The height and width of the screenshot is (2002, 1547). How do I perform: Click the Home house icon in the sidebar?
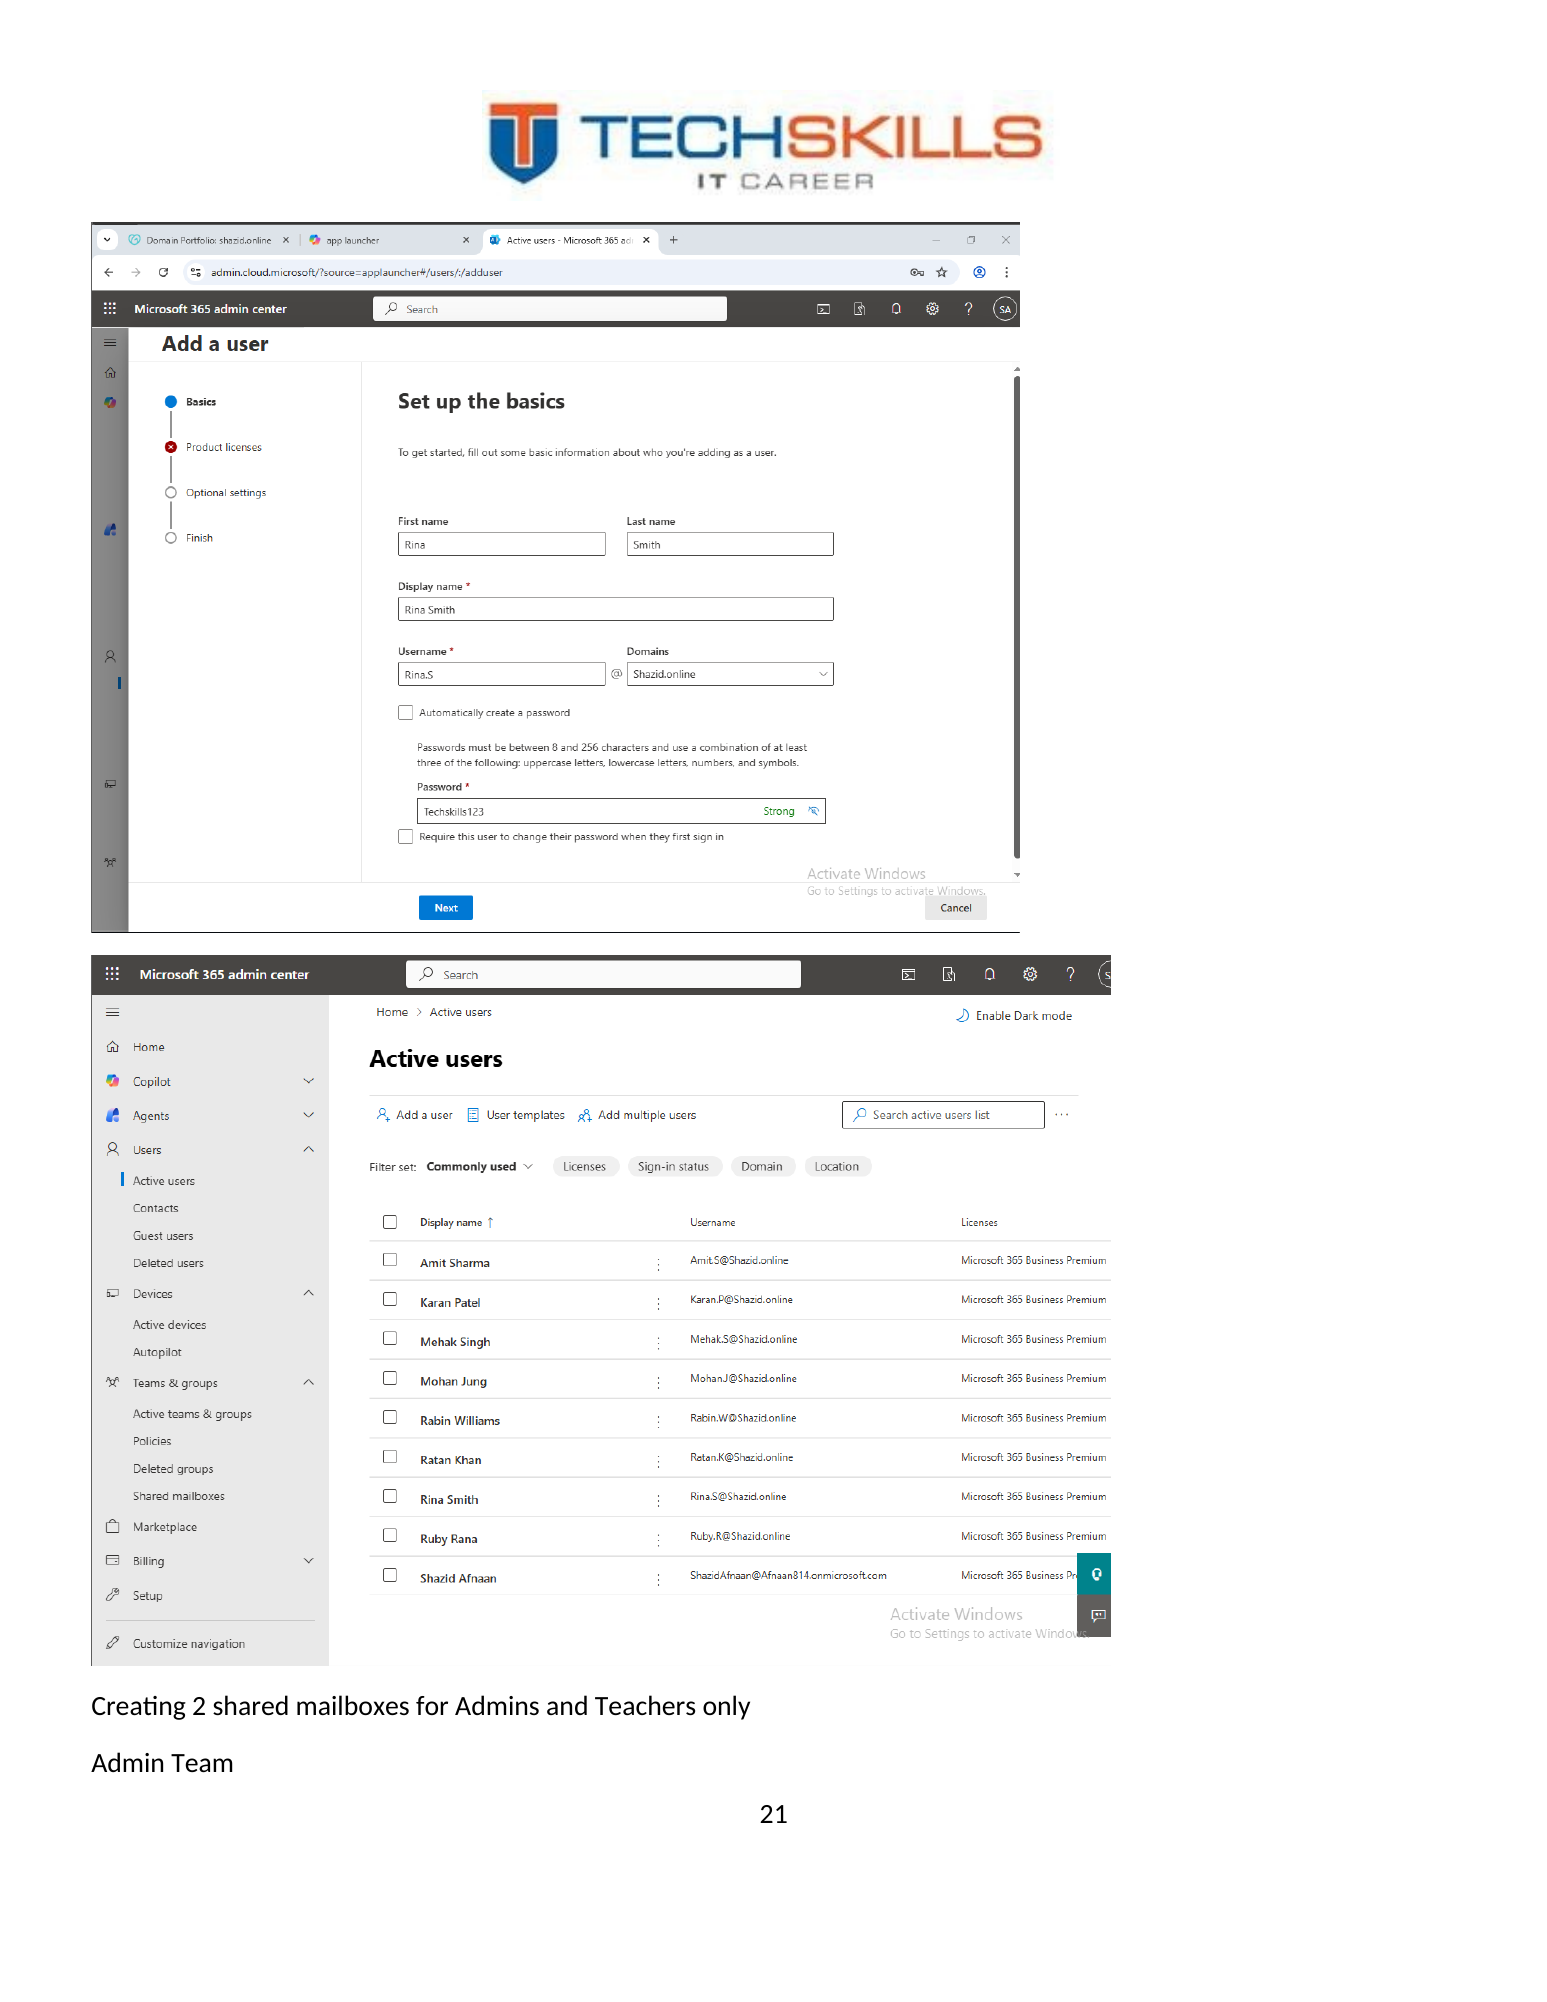[x=113, y=1047]
